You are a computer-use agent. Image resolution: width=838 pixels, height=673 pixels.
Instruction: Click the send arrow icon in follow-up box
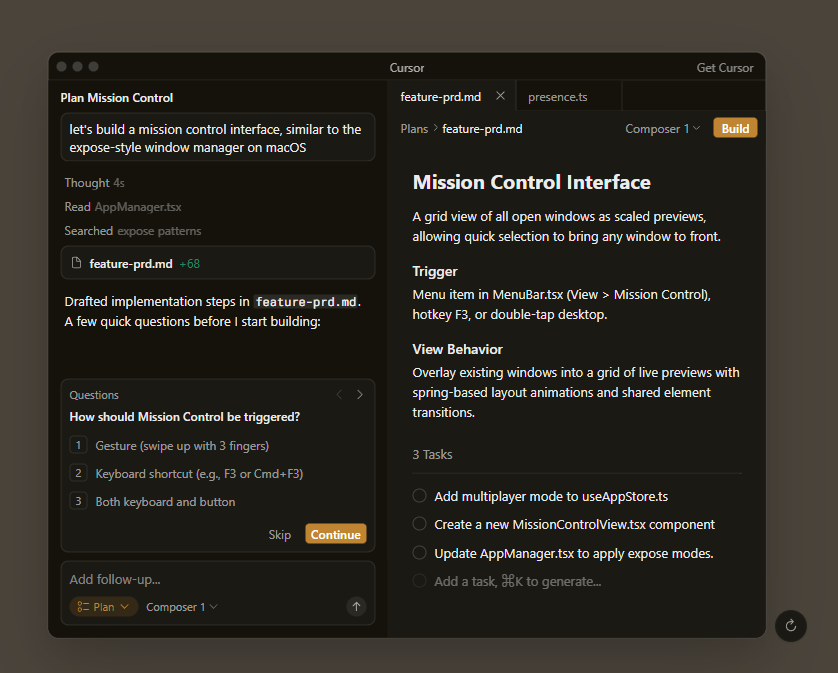(356, 607)
